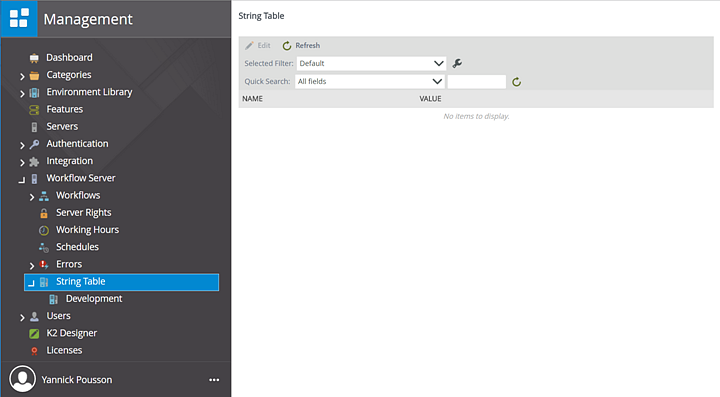
Task: Click the String Table node icon
Action: point(44,282)
